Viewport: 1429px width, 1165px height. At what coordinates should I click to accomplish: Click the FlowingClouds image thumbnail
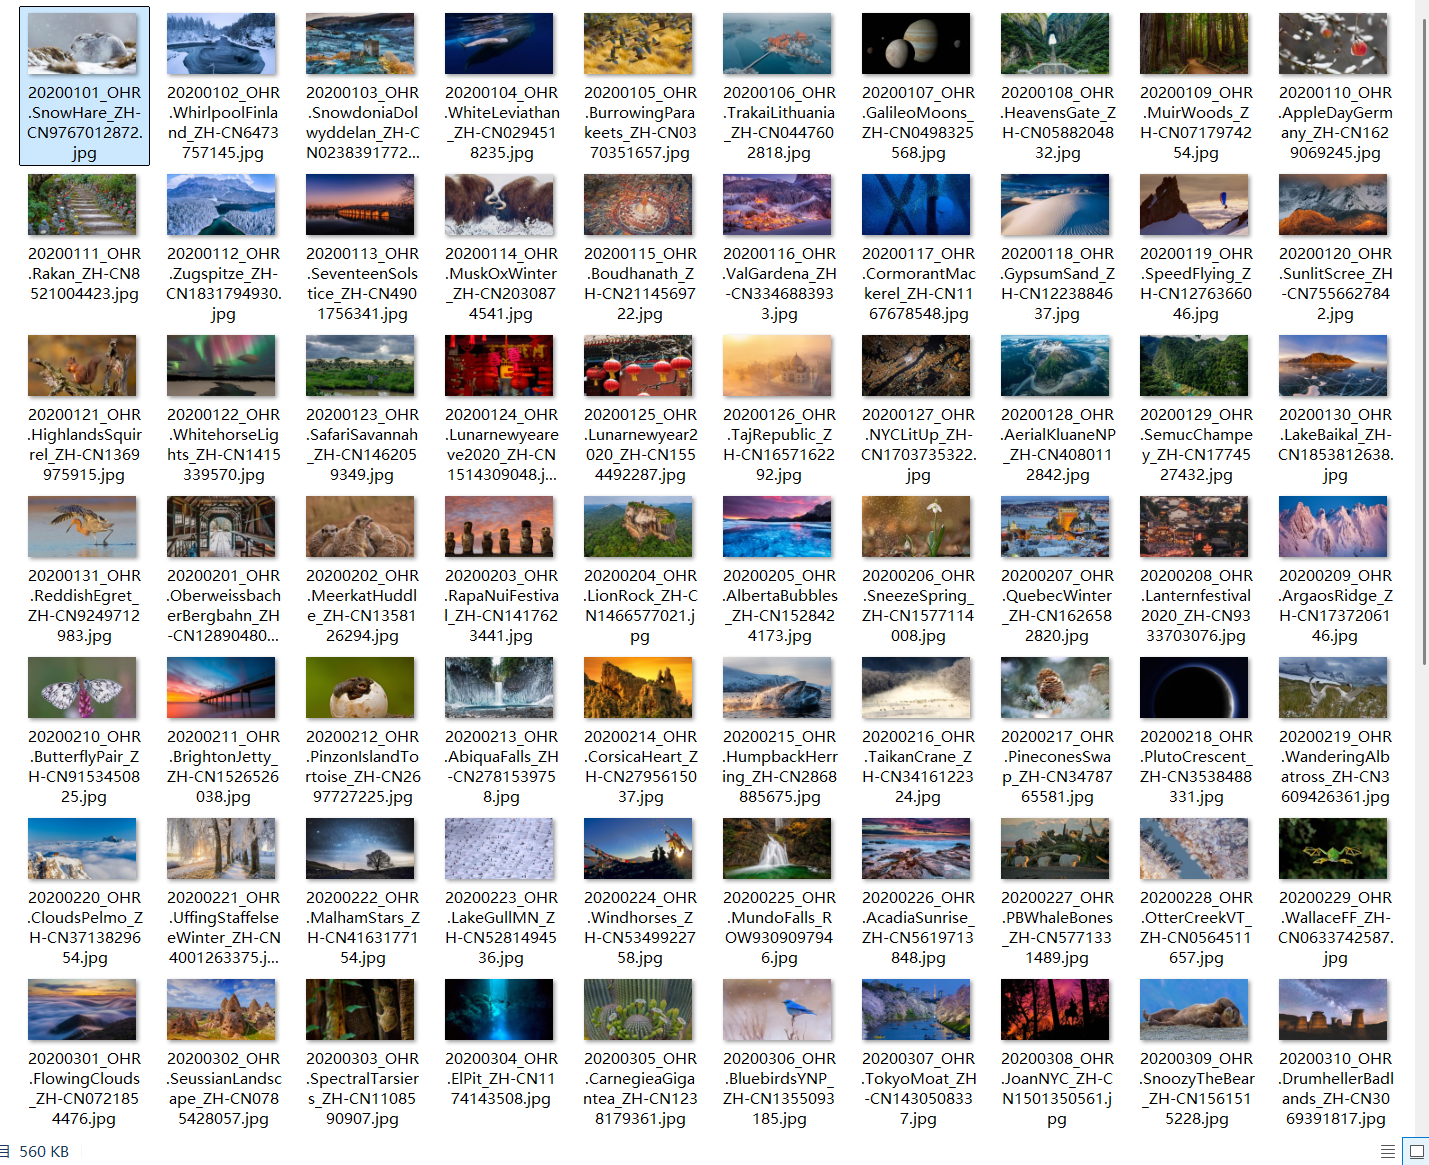coord(84,1011)
